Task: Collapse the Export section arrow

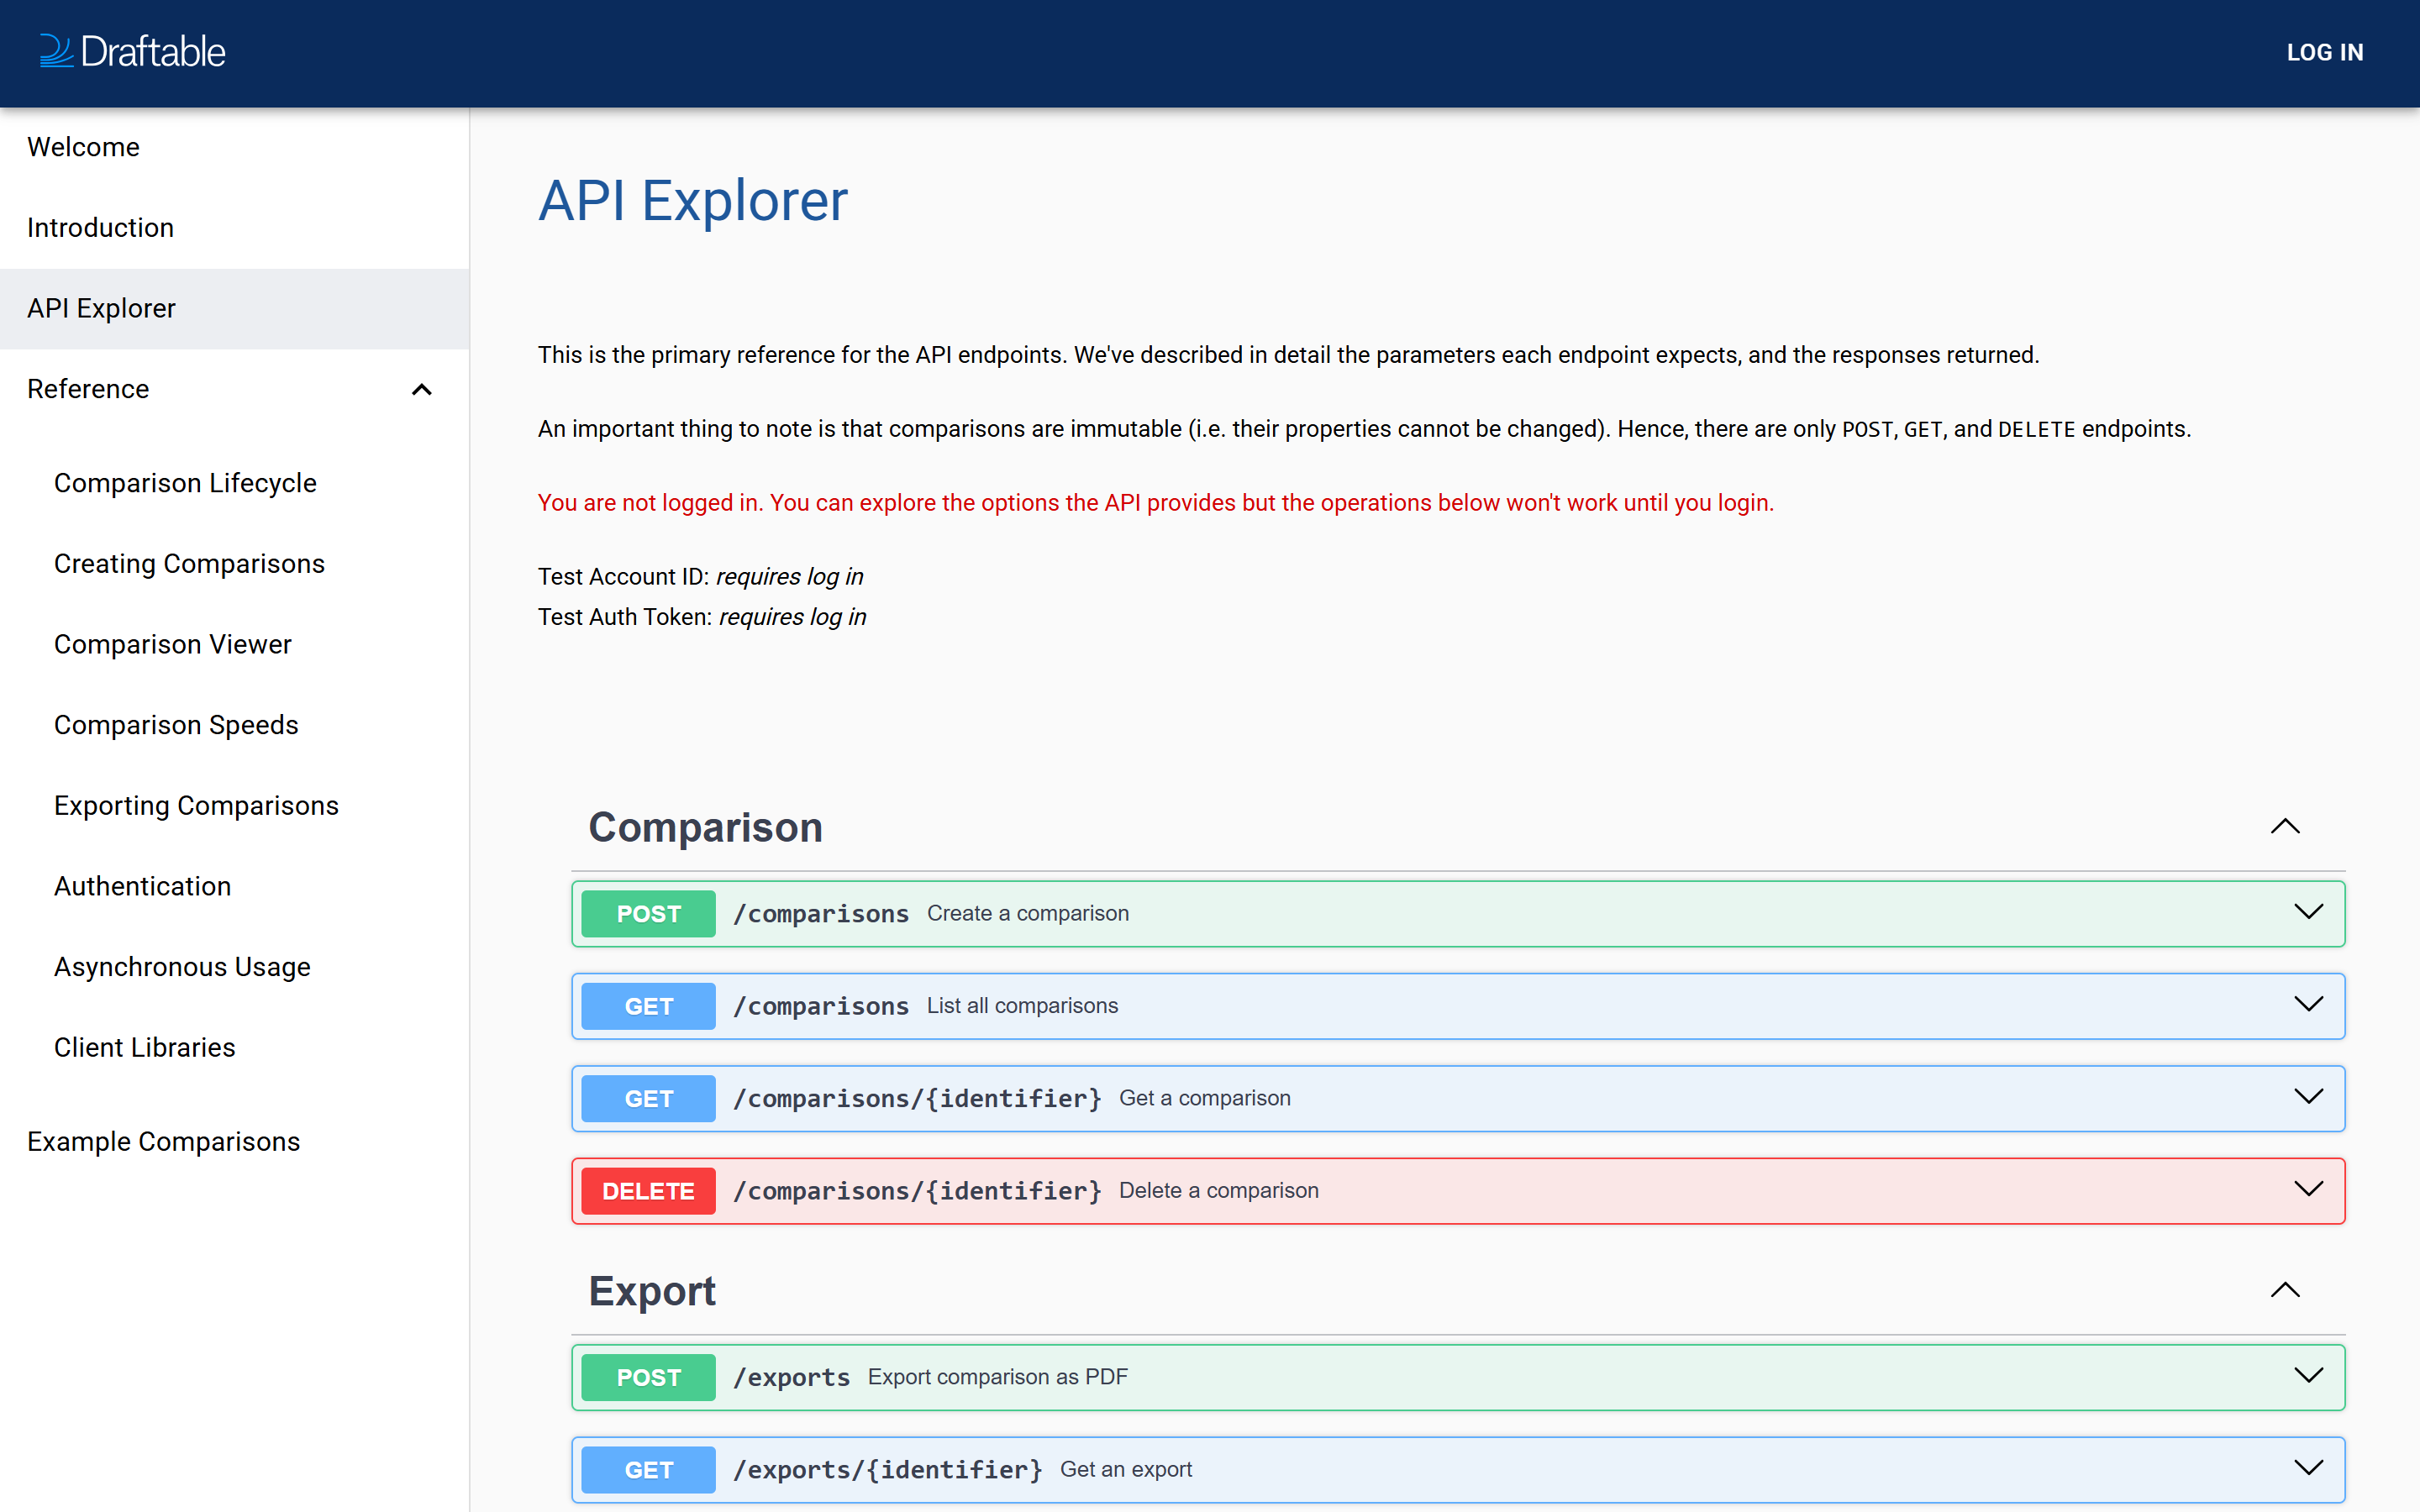Action: pos(2285,1290)
